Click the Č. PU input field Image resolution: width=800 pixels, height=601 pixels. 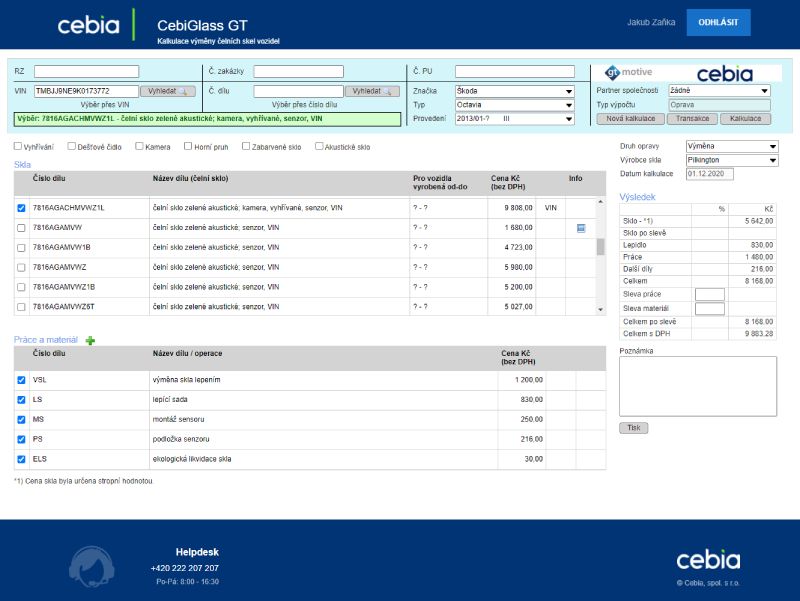click(x=515, y=71)
